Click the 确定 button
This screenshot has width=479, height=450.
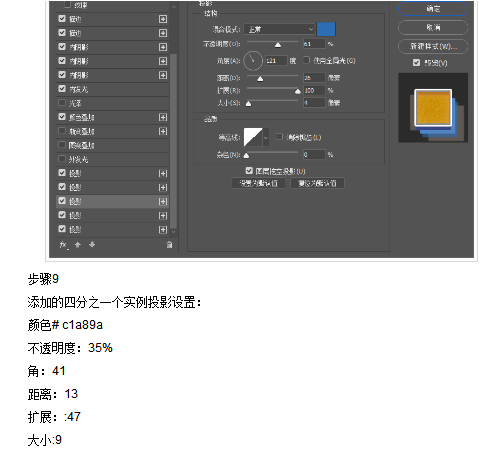(433, 9)
